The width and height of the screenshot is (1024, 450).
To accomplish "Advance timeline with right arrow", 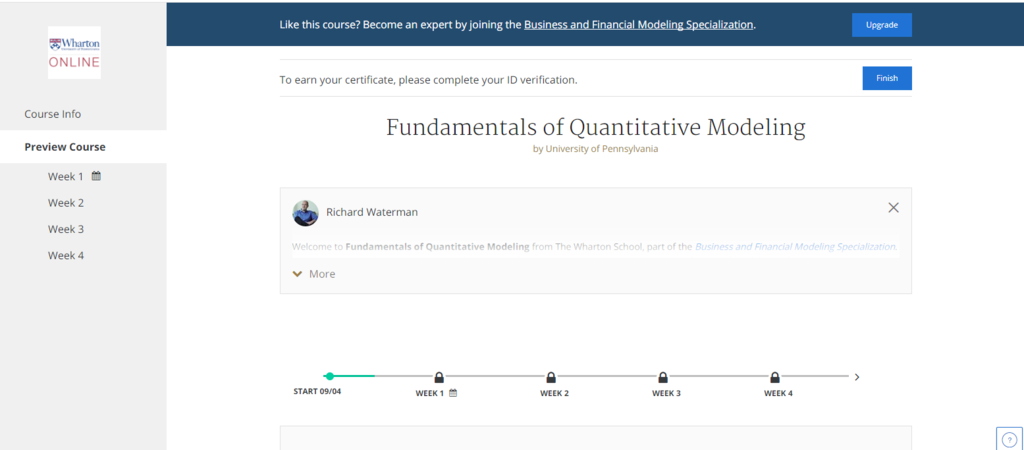I will 857,377.
